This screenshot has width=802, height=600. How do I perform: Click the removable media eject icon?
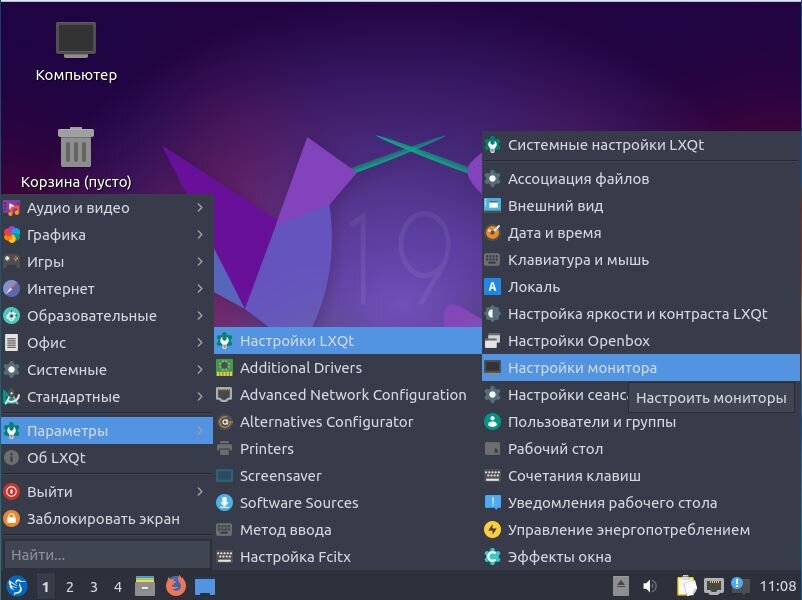[620, 586]
